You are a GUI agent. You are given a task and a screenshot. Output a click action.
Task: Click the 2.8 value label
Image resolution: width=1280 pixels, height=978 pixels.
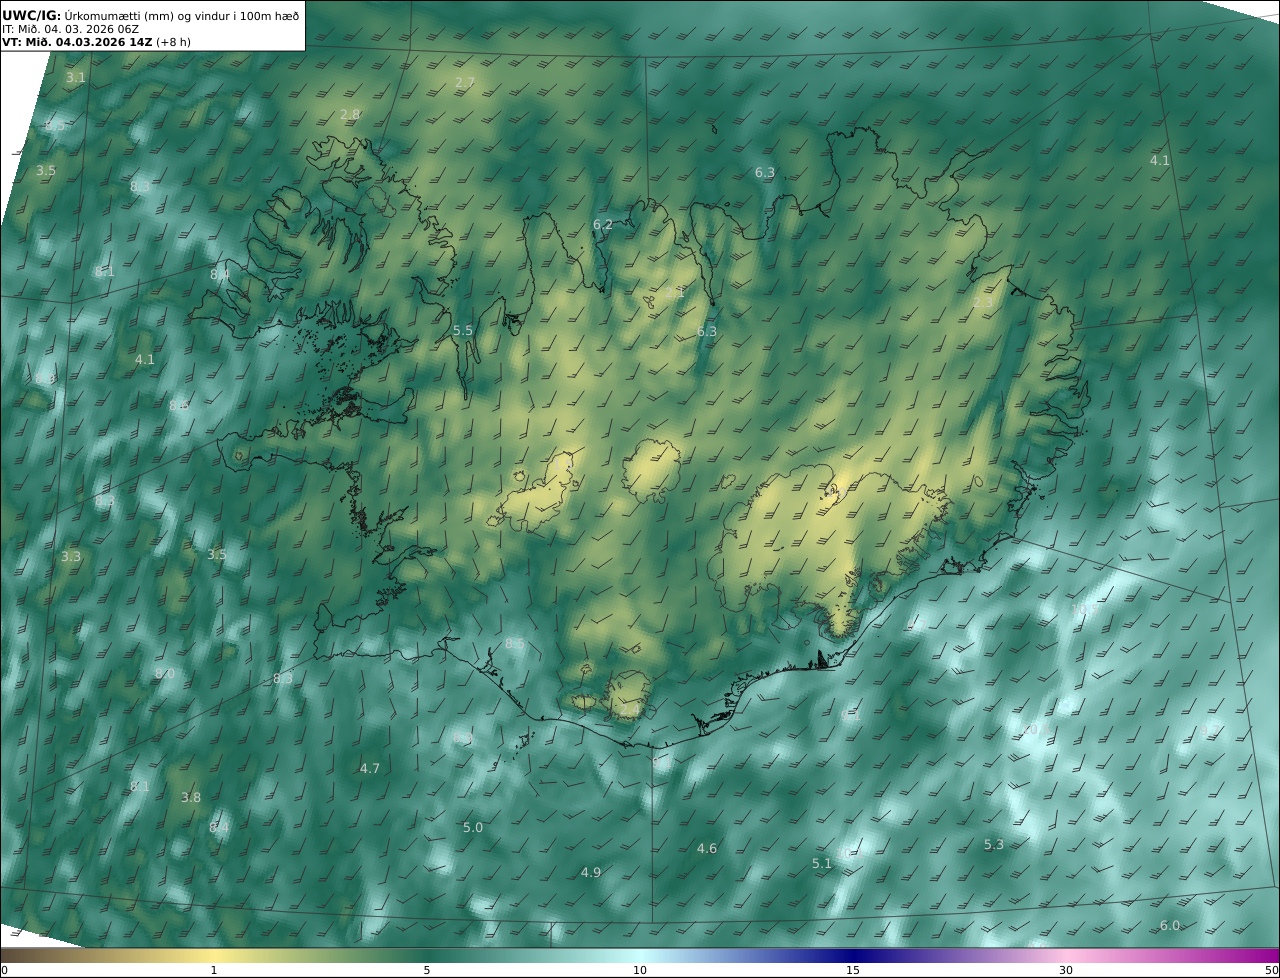350,114
